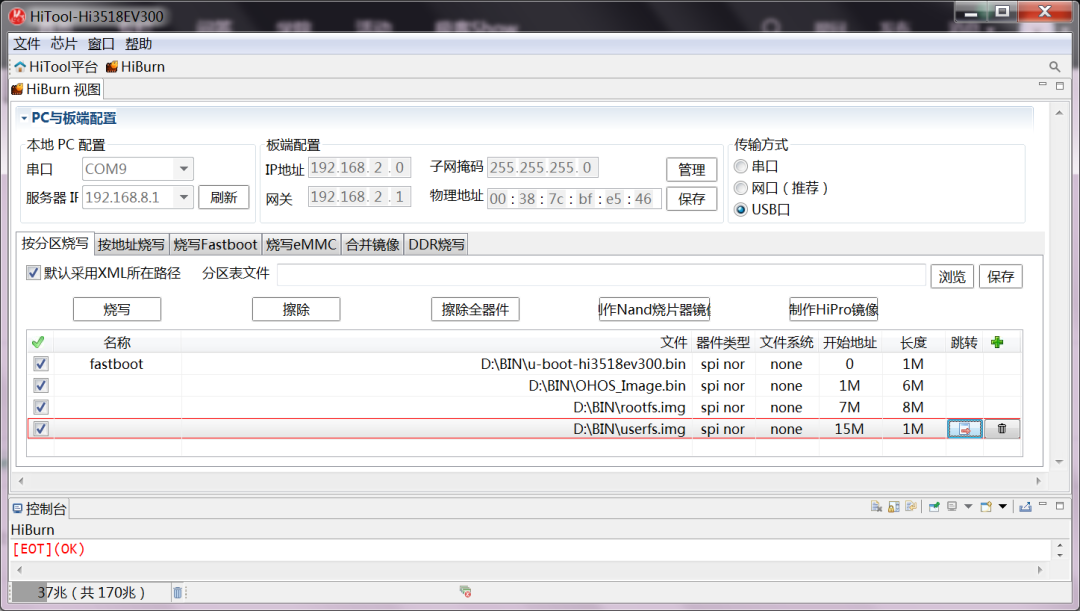Click the D:\BIN\rootfs.img file cell
Screen dimensions: 1080x611
(437, 407)
